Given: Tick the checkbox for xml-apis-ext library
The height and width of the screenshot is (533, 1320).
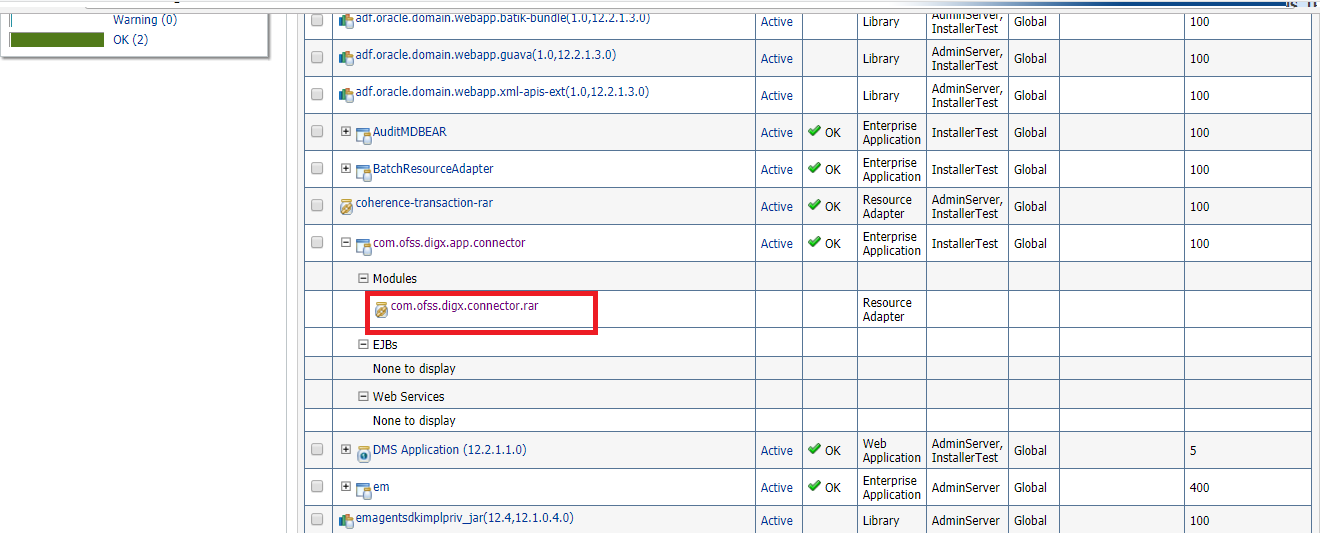Looking at the screenshot, I should [x=317, y=94].
